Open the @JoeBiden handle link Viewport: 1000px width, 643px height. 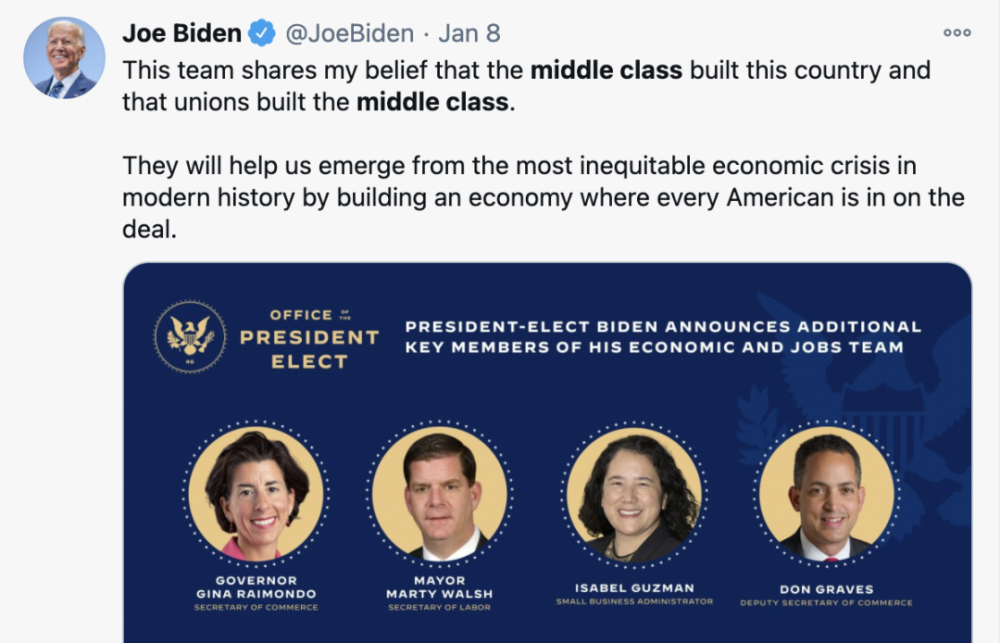[350, 34]
